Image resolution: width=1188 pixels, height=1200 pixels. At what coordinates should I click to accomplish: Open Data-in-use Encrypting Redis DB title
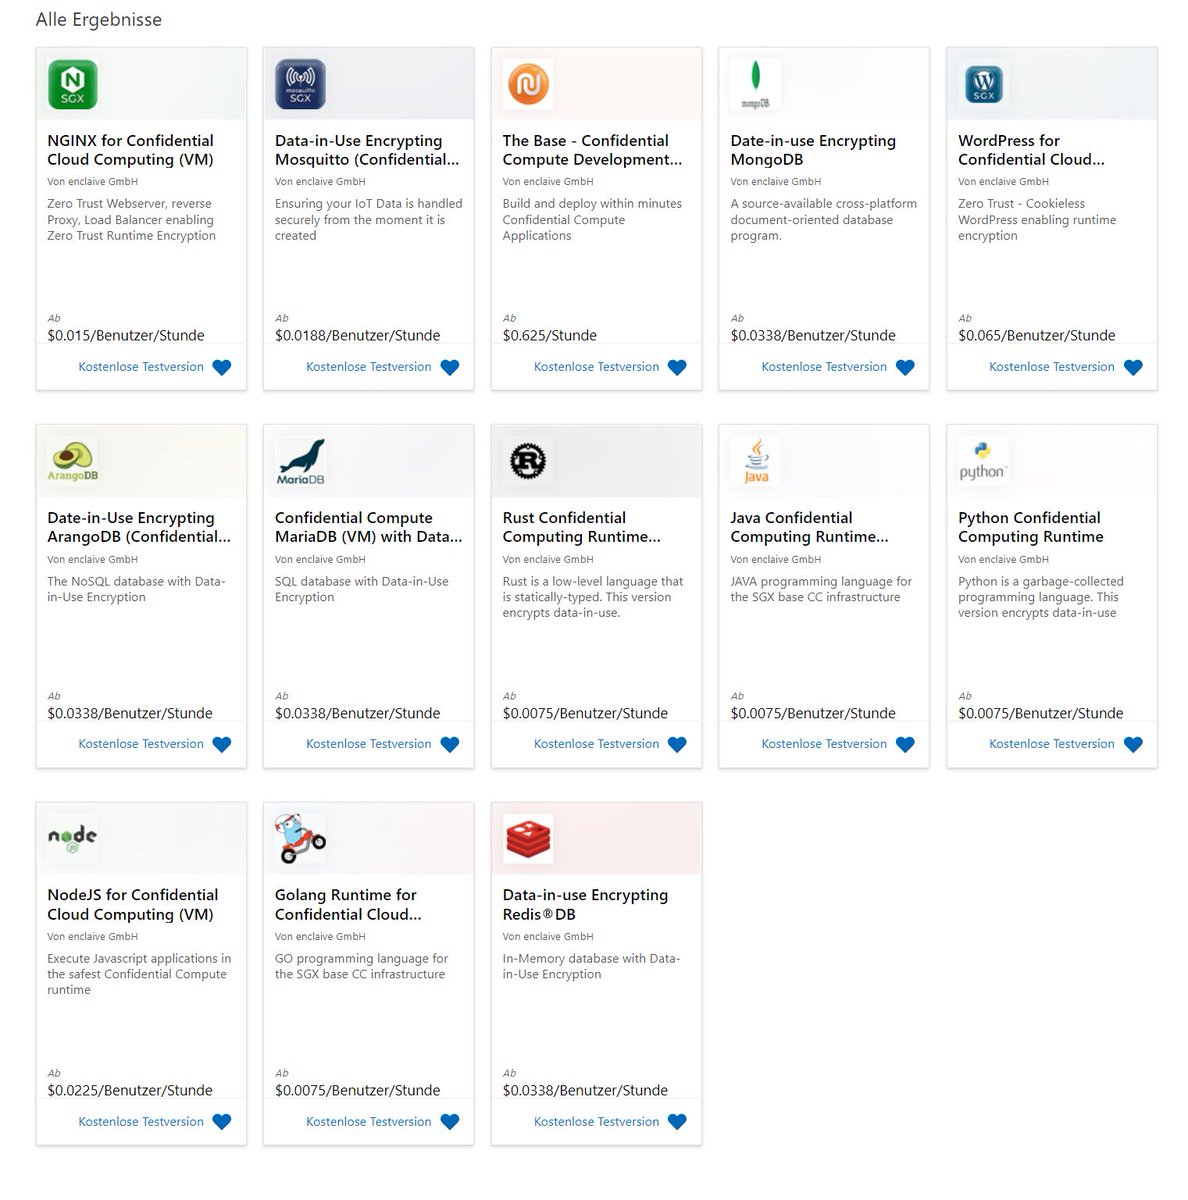(x=585, y=905)
